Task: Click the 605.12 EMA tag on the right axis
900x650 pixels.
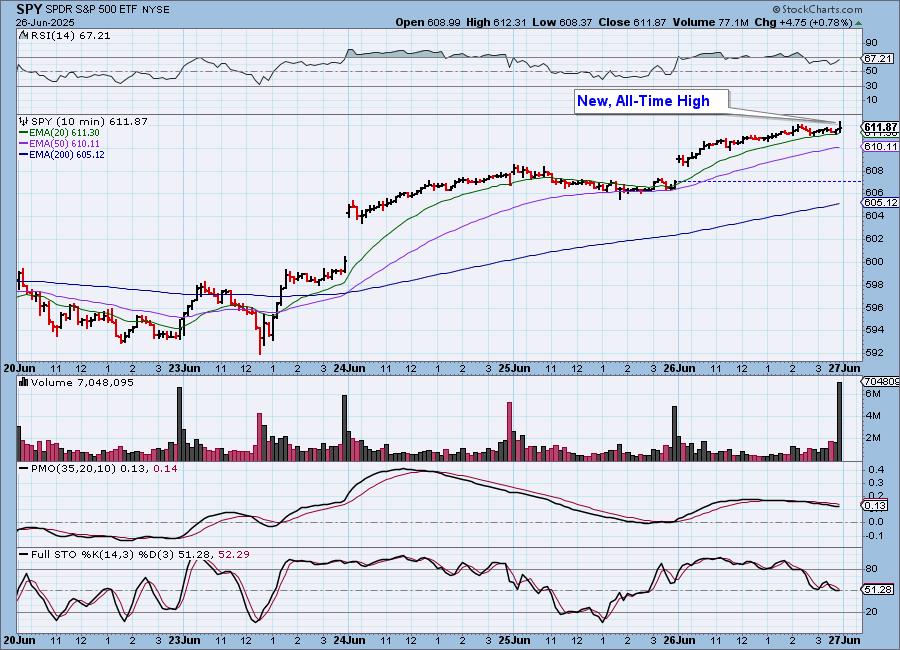Action: pyautogui.click(x=880, y=203)
